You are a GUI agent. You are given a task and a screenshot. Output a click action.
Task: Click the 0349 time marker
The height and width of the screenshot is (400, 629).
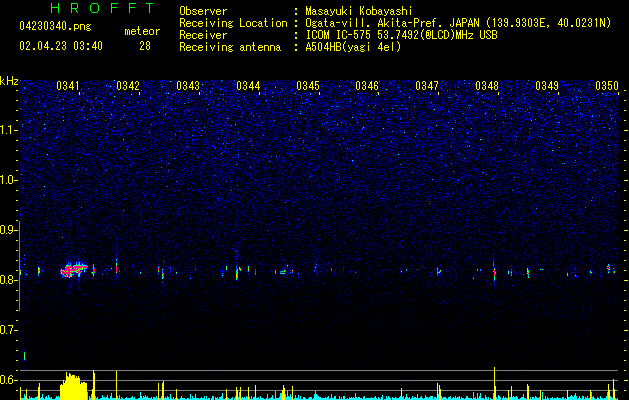(547, 86)
